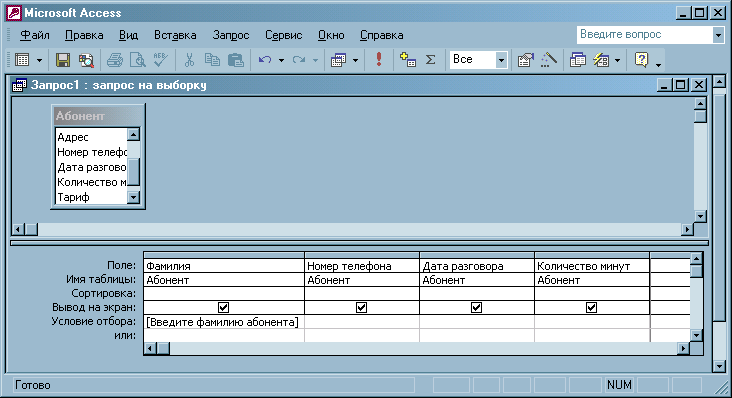The image size is (732, 398).
Task: Open the Redo history dropdown arrow
Action: point(315,60)
